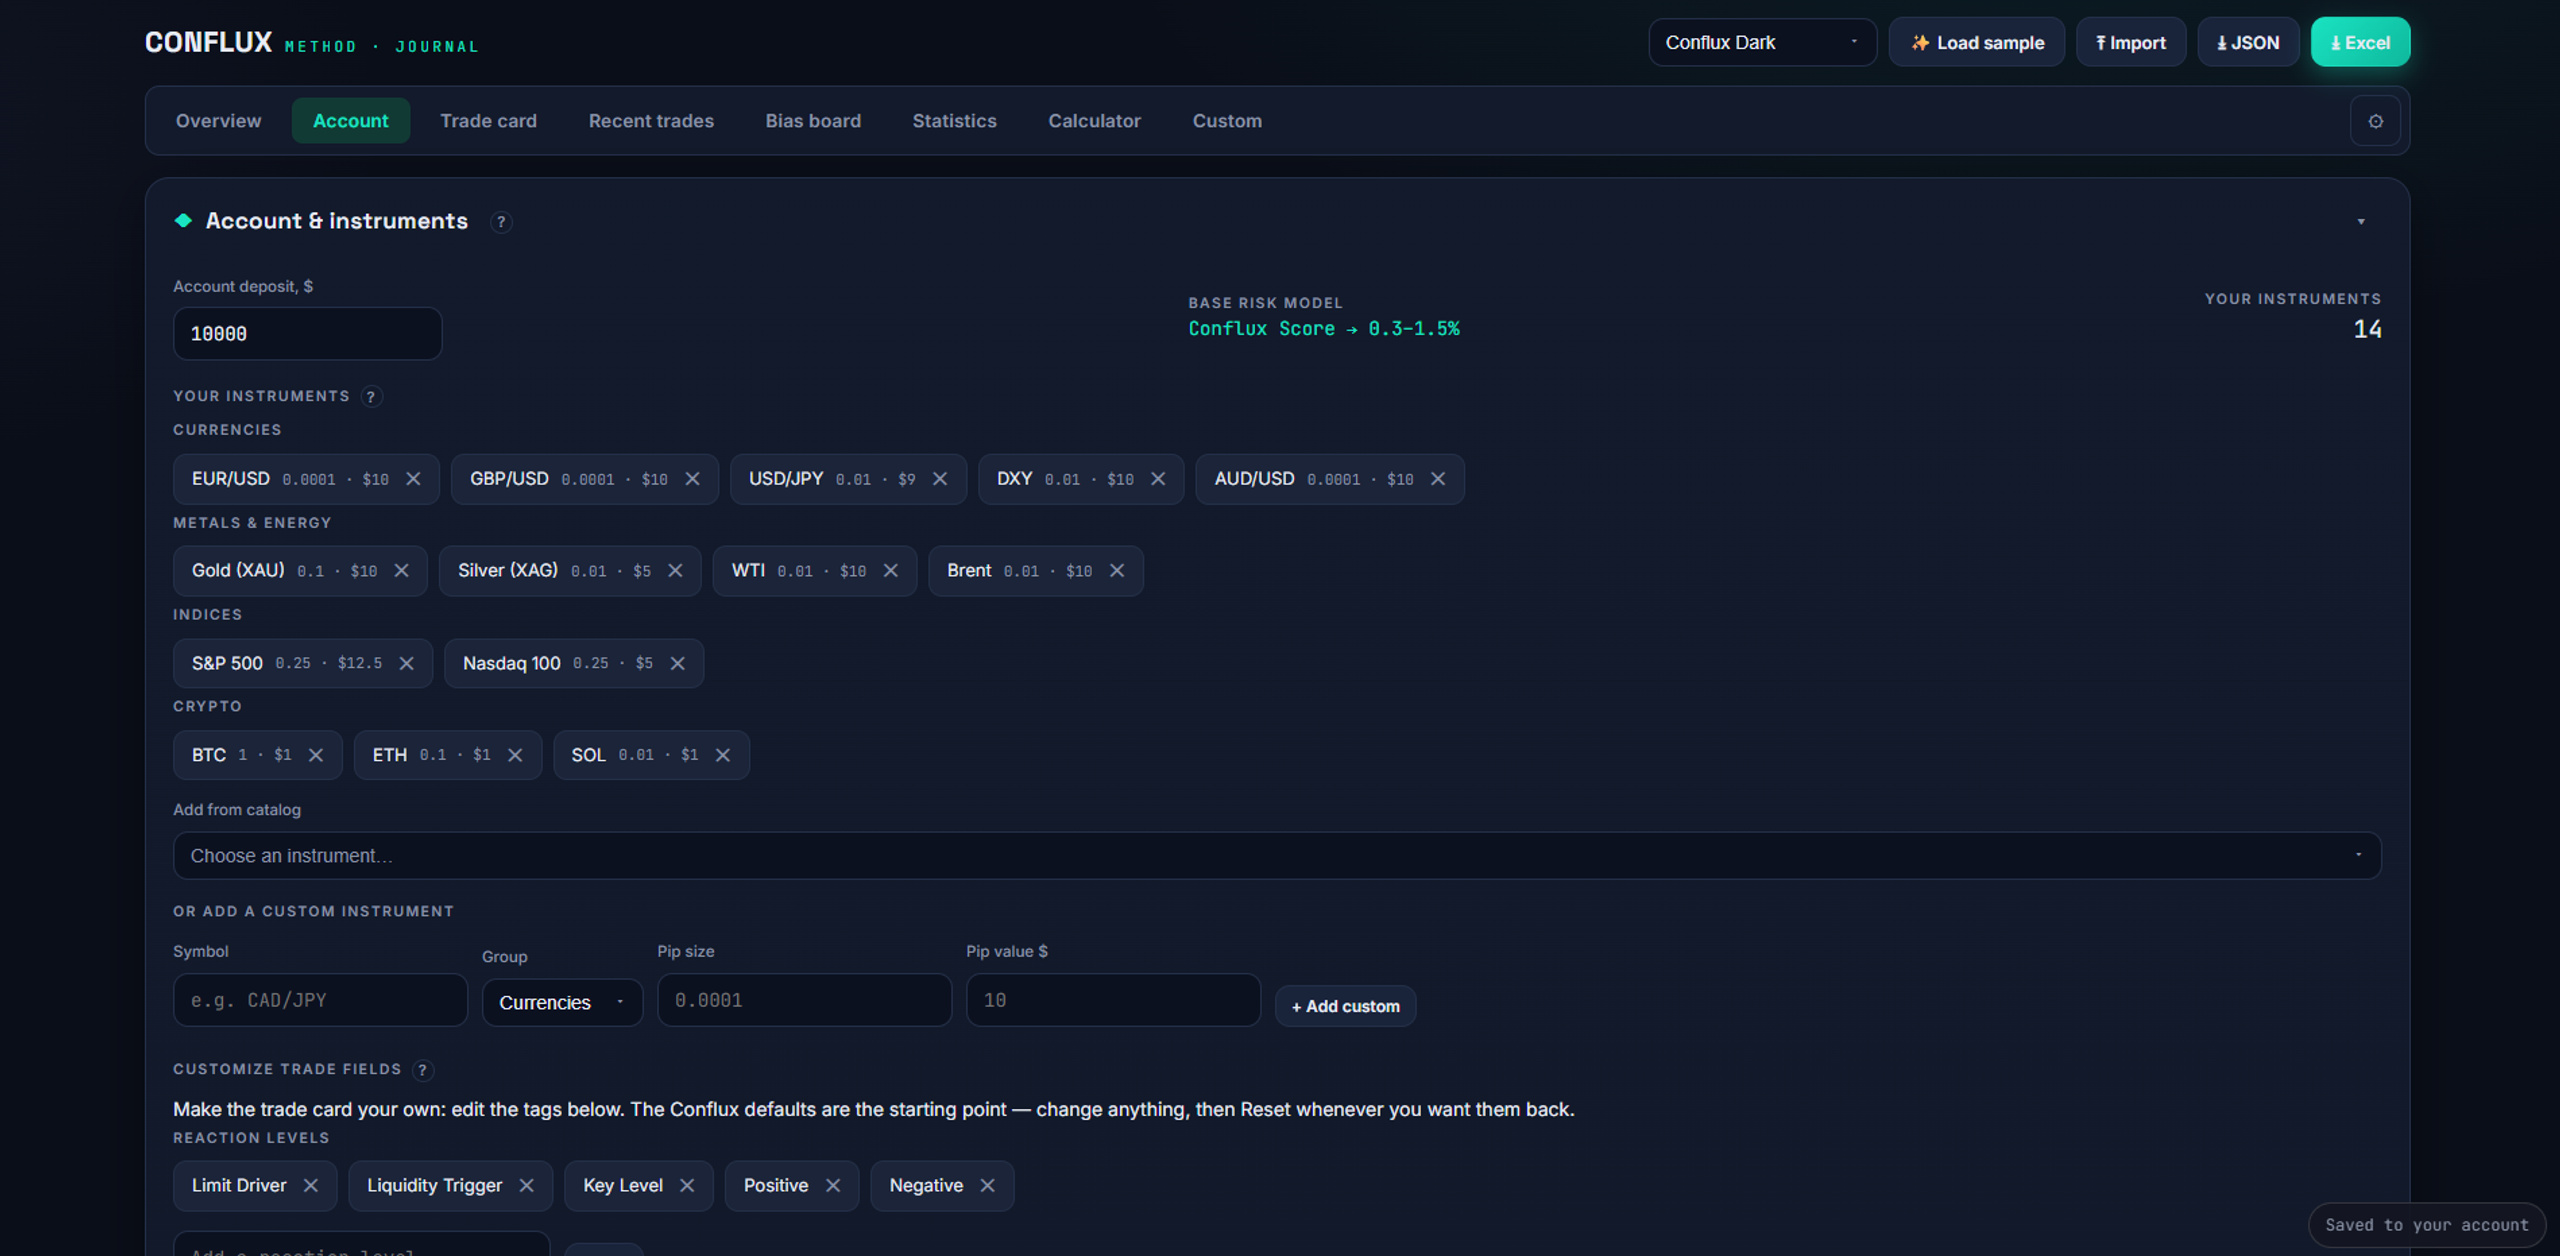Open settings gear in the tab bar
Viewport: 2560px width, 1256px height.
tap(2375, 121)
